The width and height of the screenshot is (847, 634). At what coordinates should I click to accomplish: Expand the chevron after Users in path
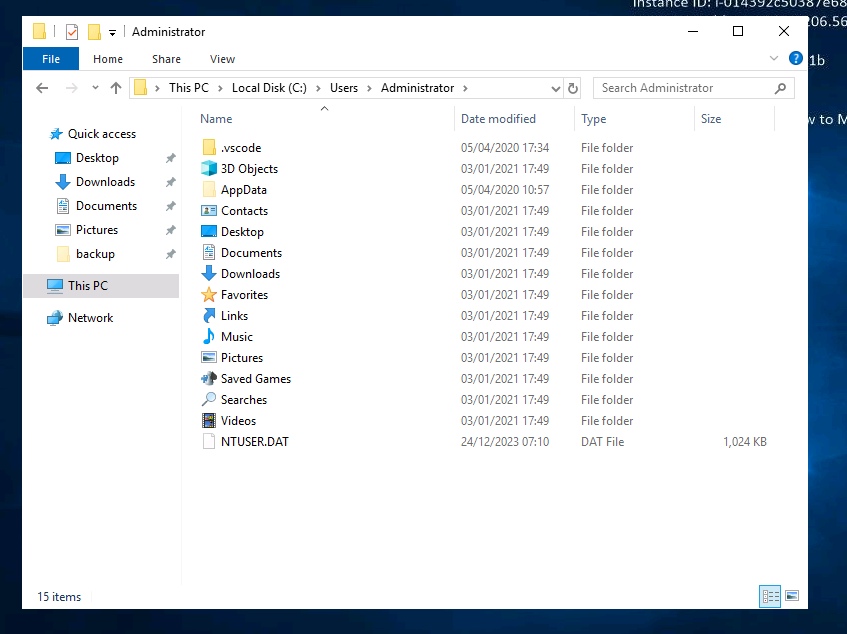click(367, 88)
